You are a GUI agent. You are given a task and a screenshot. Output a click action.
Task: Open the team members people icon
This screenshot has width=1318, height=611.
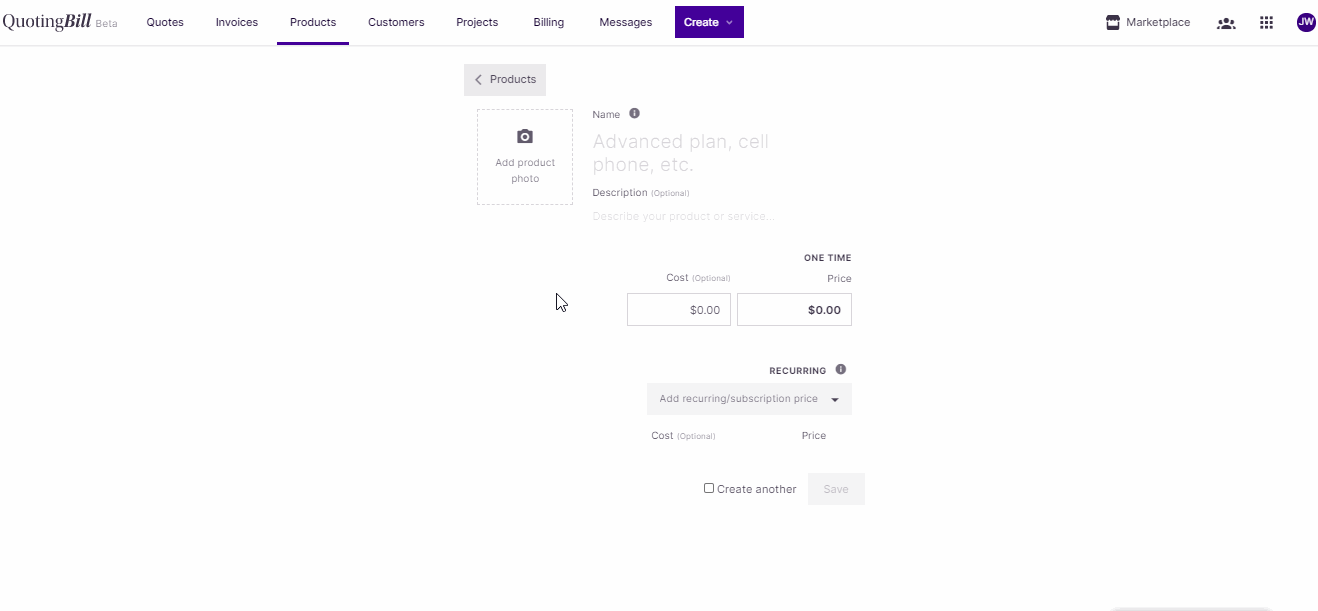coord(1226,23)
